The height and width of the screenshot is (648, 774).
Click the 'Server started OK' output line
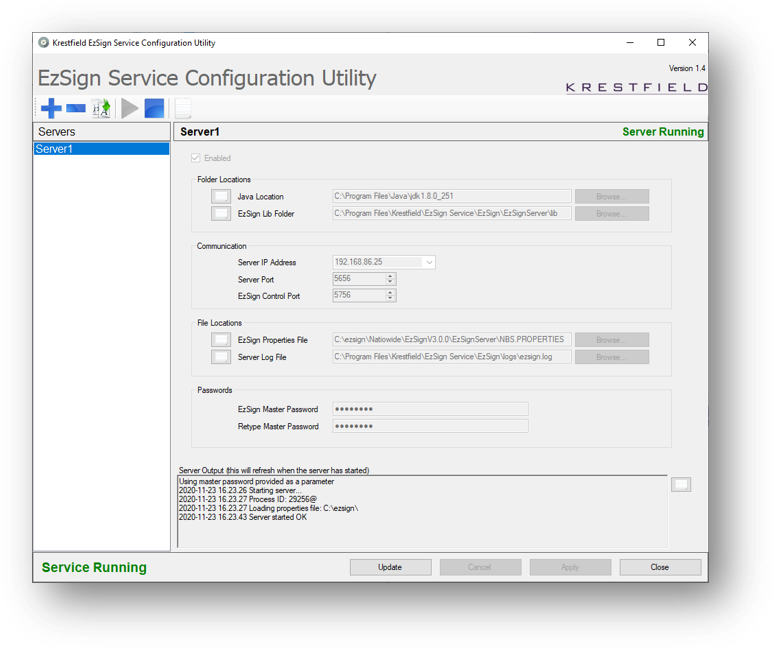243,517
